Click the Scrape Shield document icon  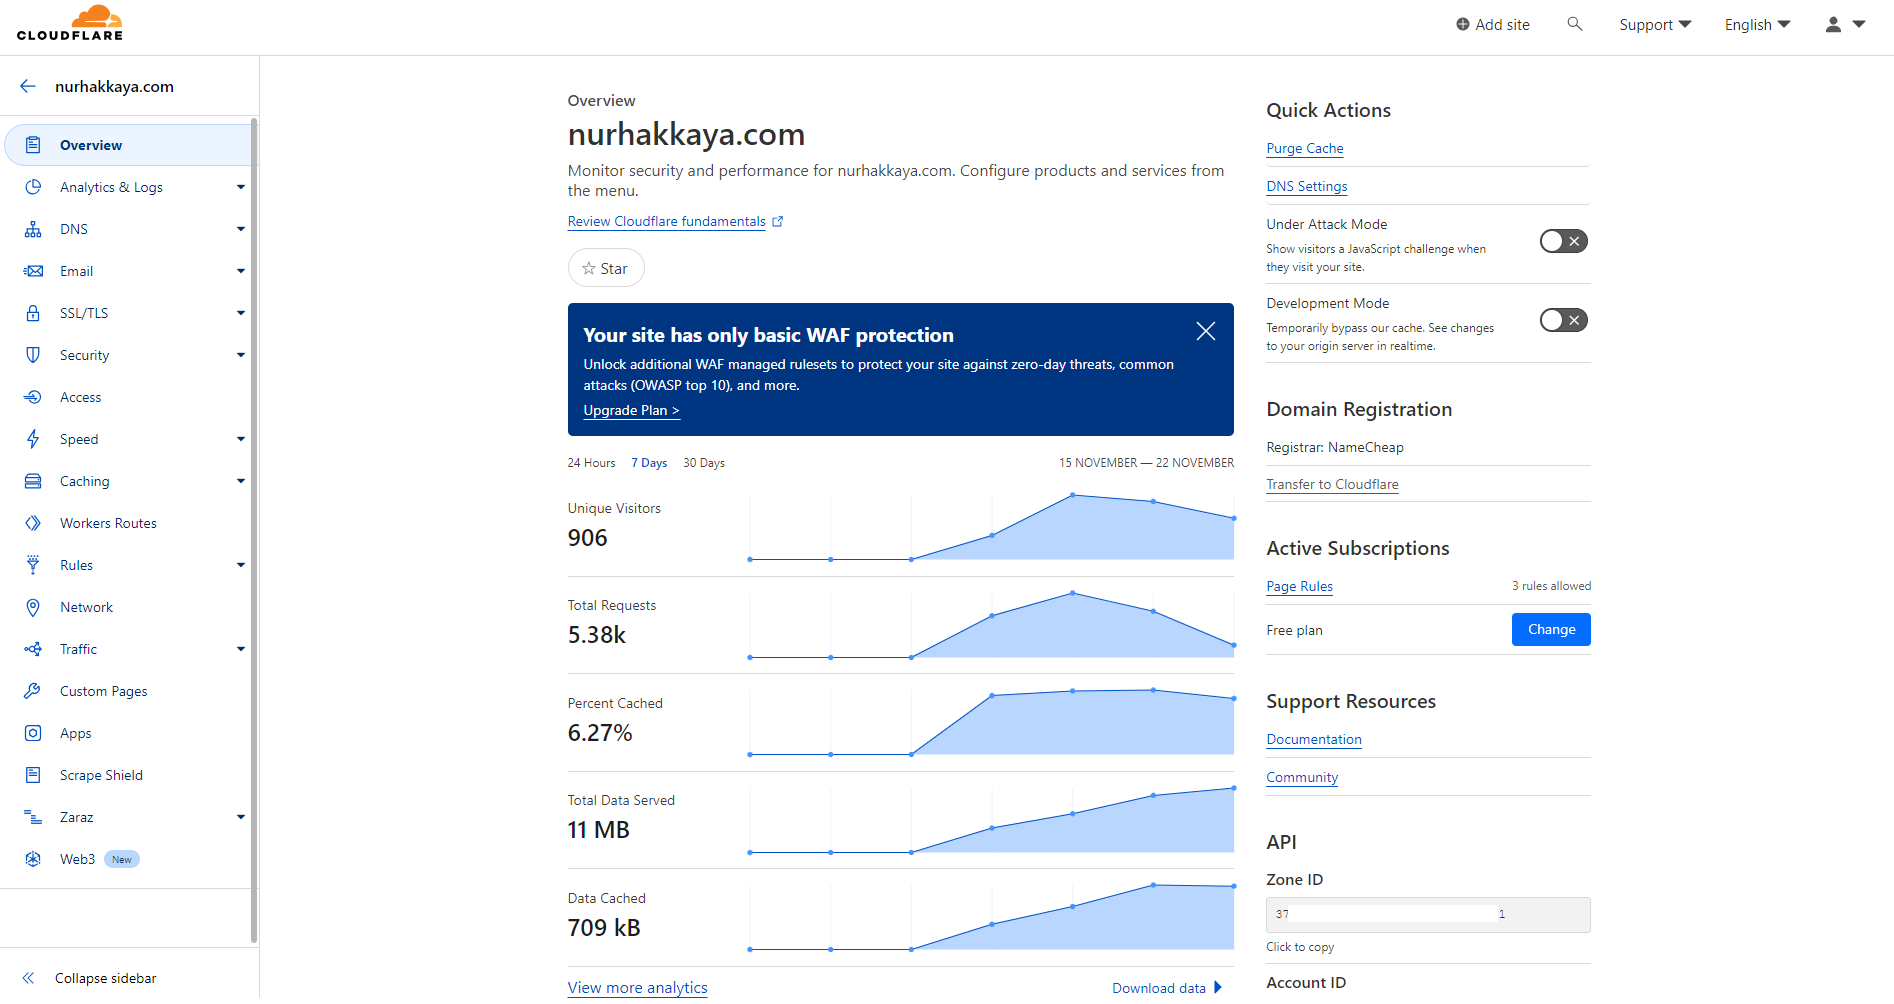click(x=33, y=775)
